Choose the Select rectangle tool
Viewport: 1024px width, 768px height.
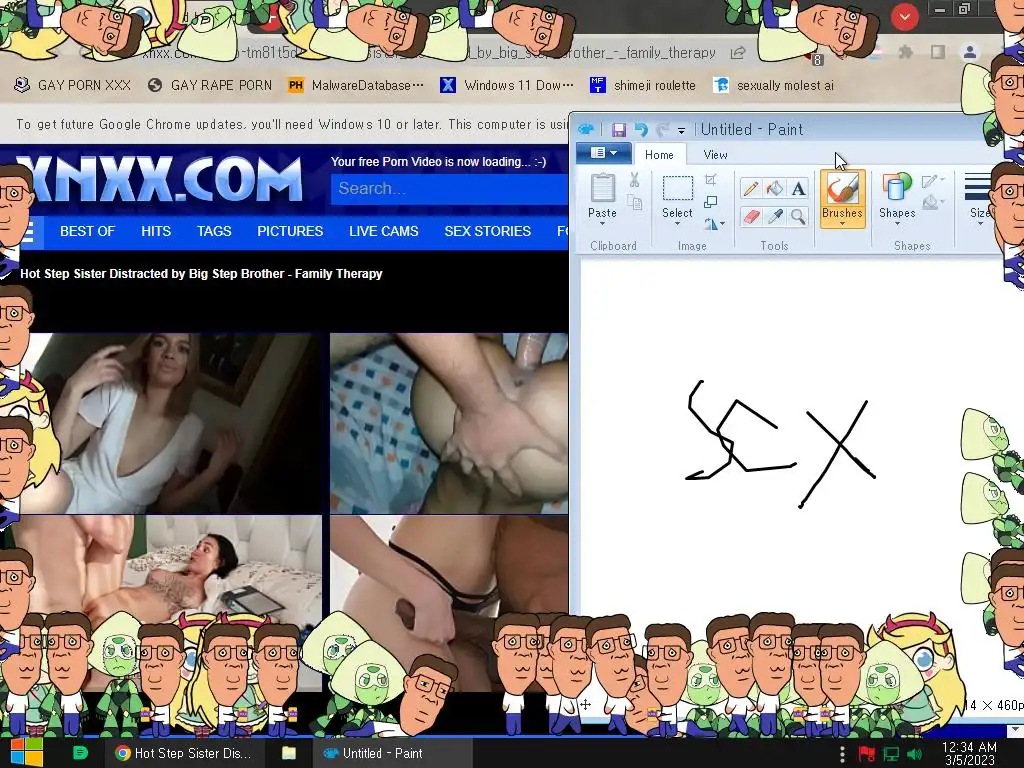point(677,189)
